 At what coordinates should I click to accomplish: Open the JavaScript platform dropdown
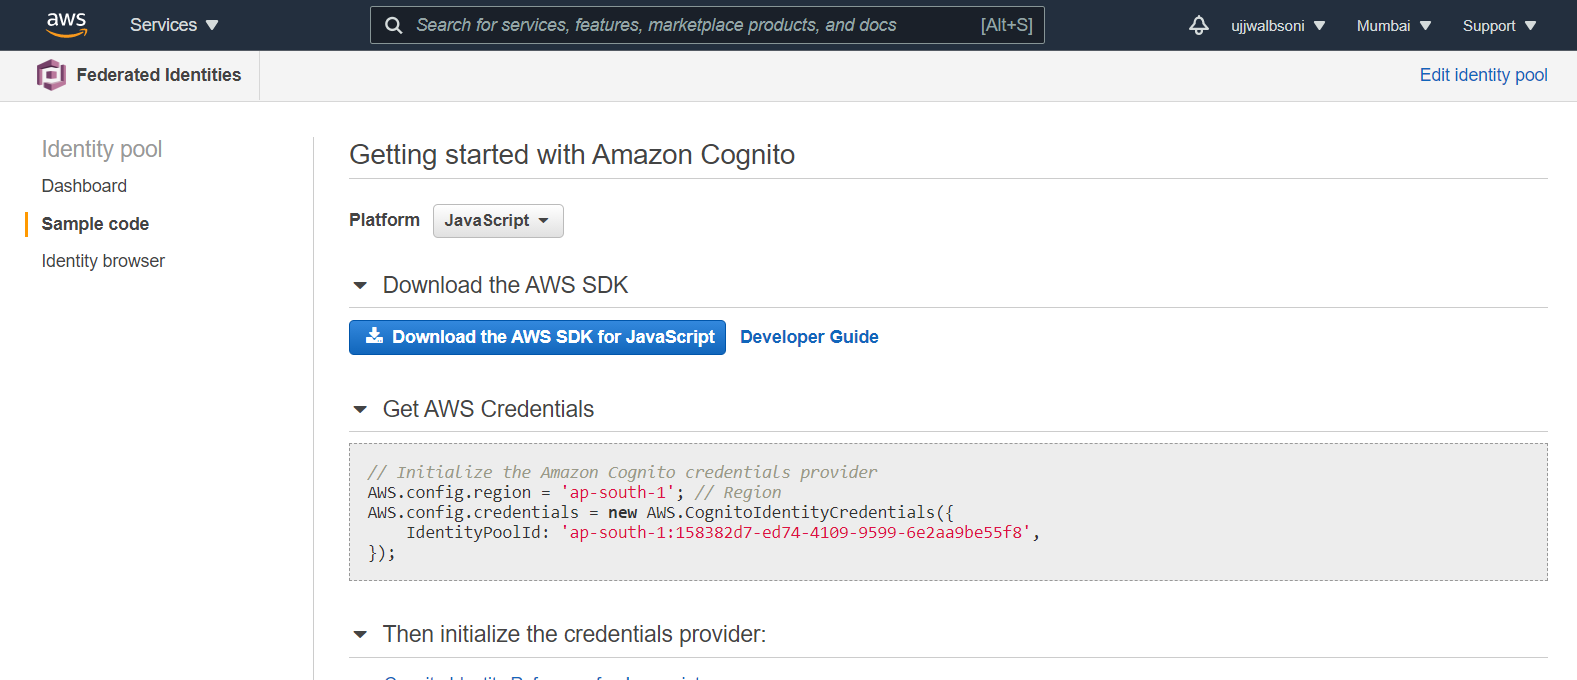pyautogui.click(x=498, y=221)
